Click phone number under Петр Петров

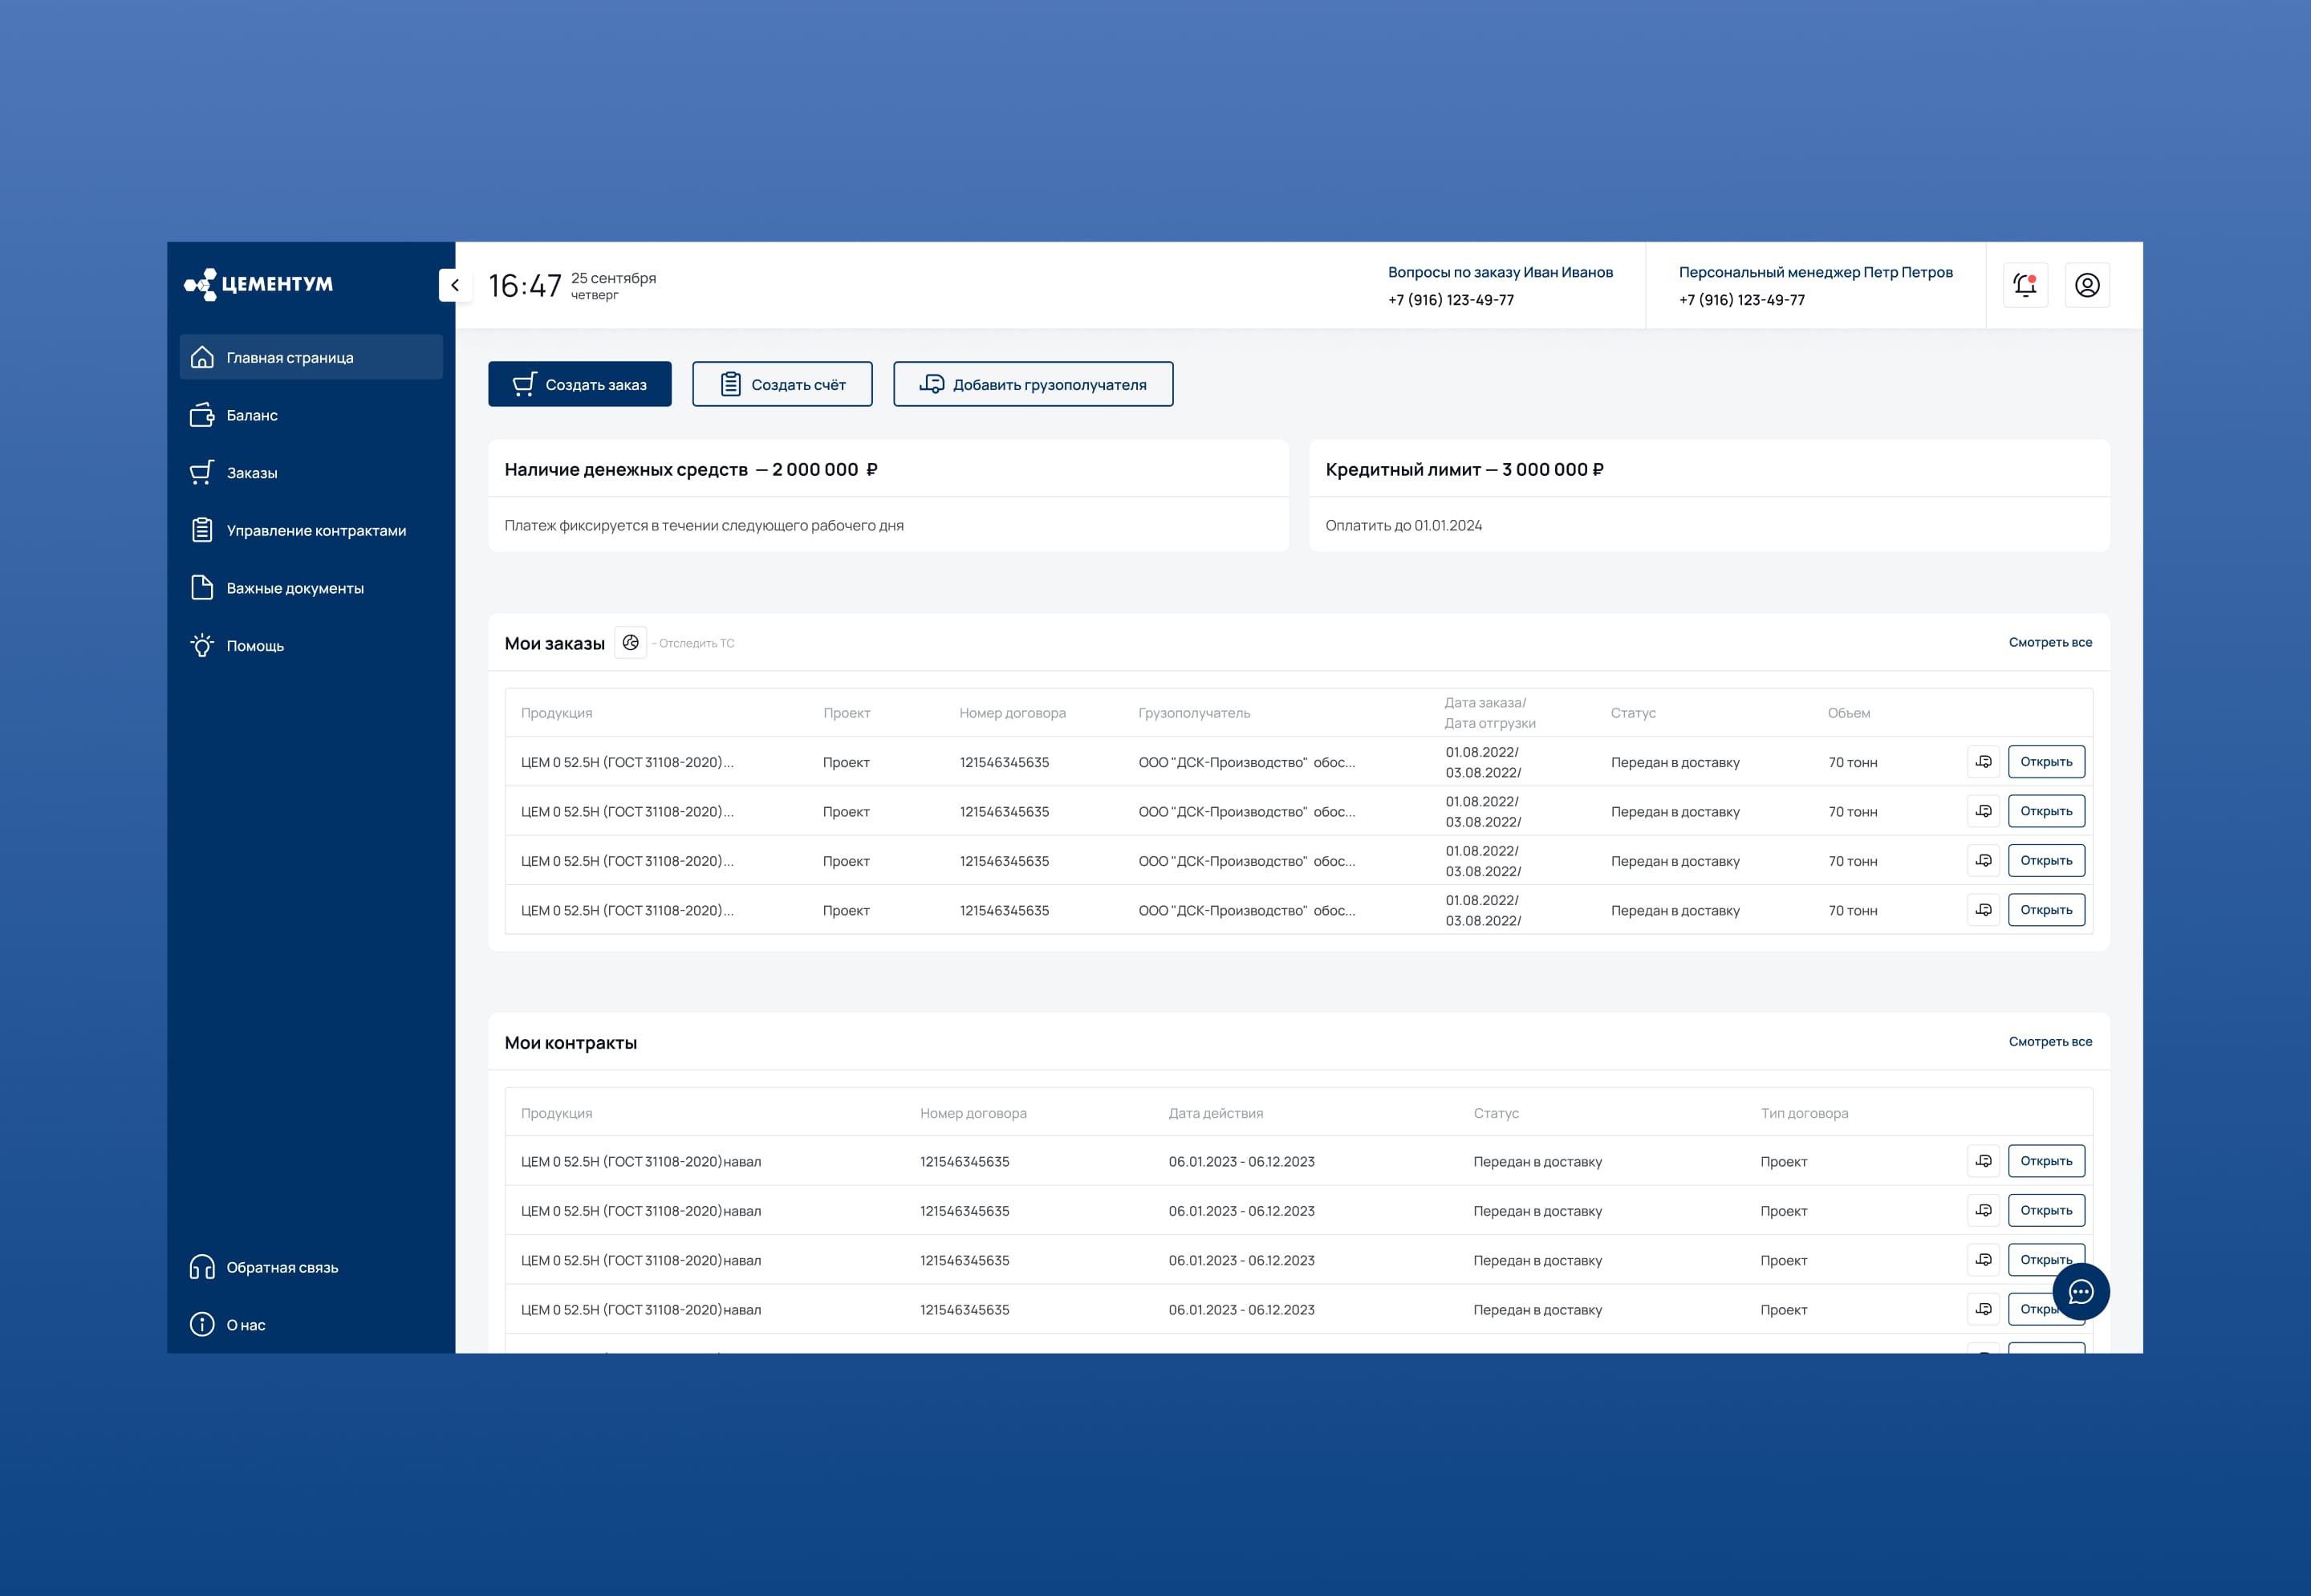tap(1742, 300)
